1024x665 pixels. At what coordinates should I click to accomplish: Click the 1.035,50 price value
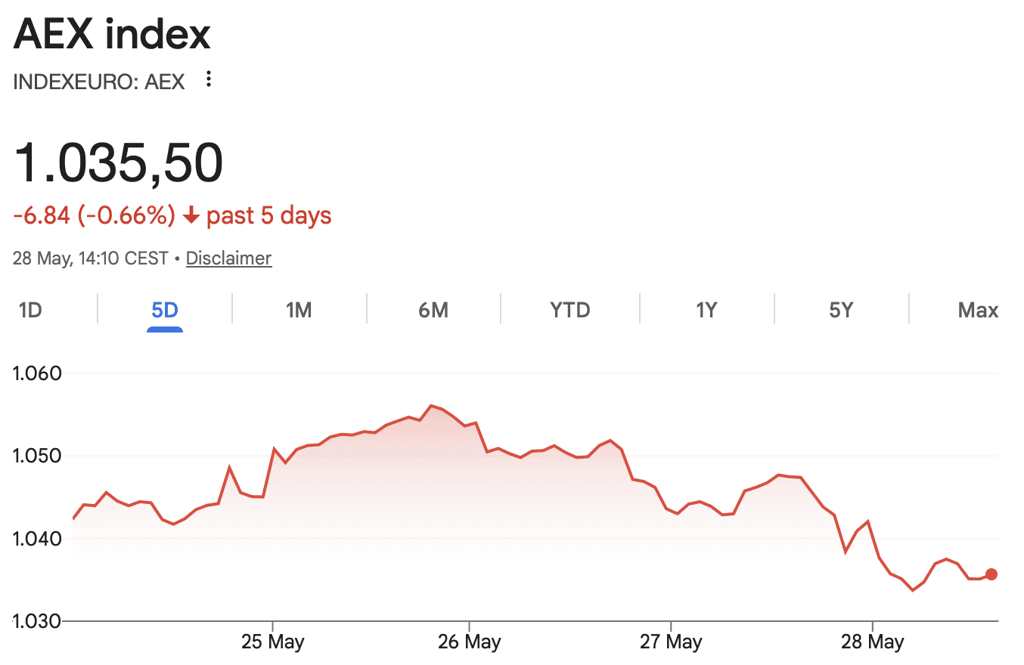[x=118, y=163]
